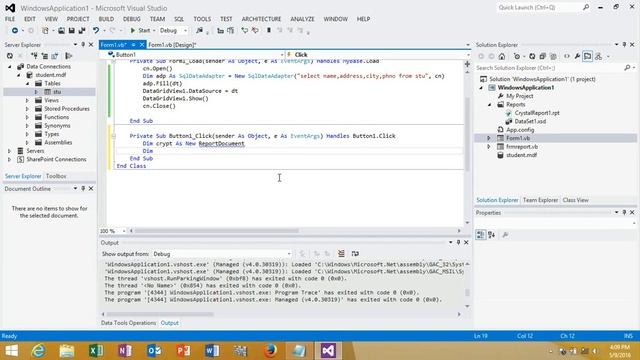Screen dimensions: 640x360
Task: Click the Home icon in Solution Explorer
Action: (502, 57)
